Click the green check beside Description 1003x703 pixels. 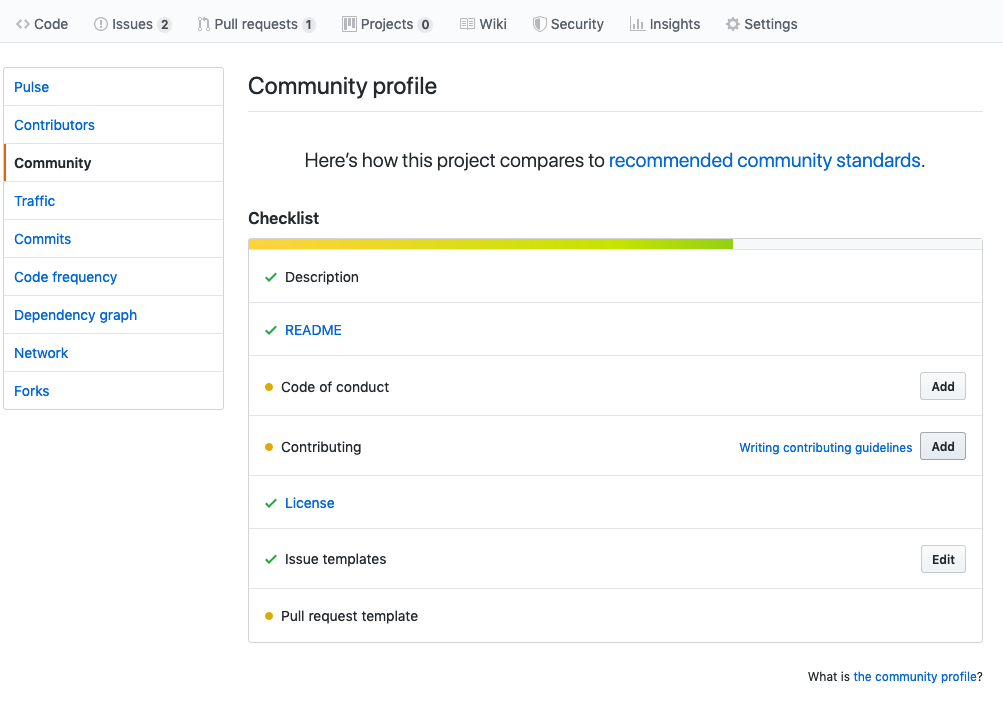pyautogui.click(x=271, y=278)
